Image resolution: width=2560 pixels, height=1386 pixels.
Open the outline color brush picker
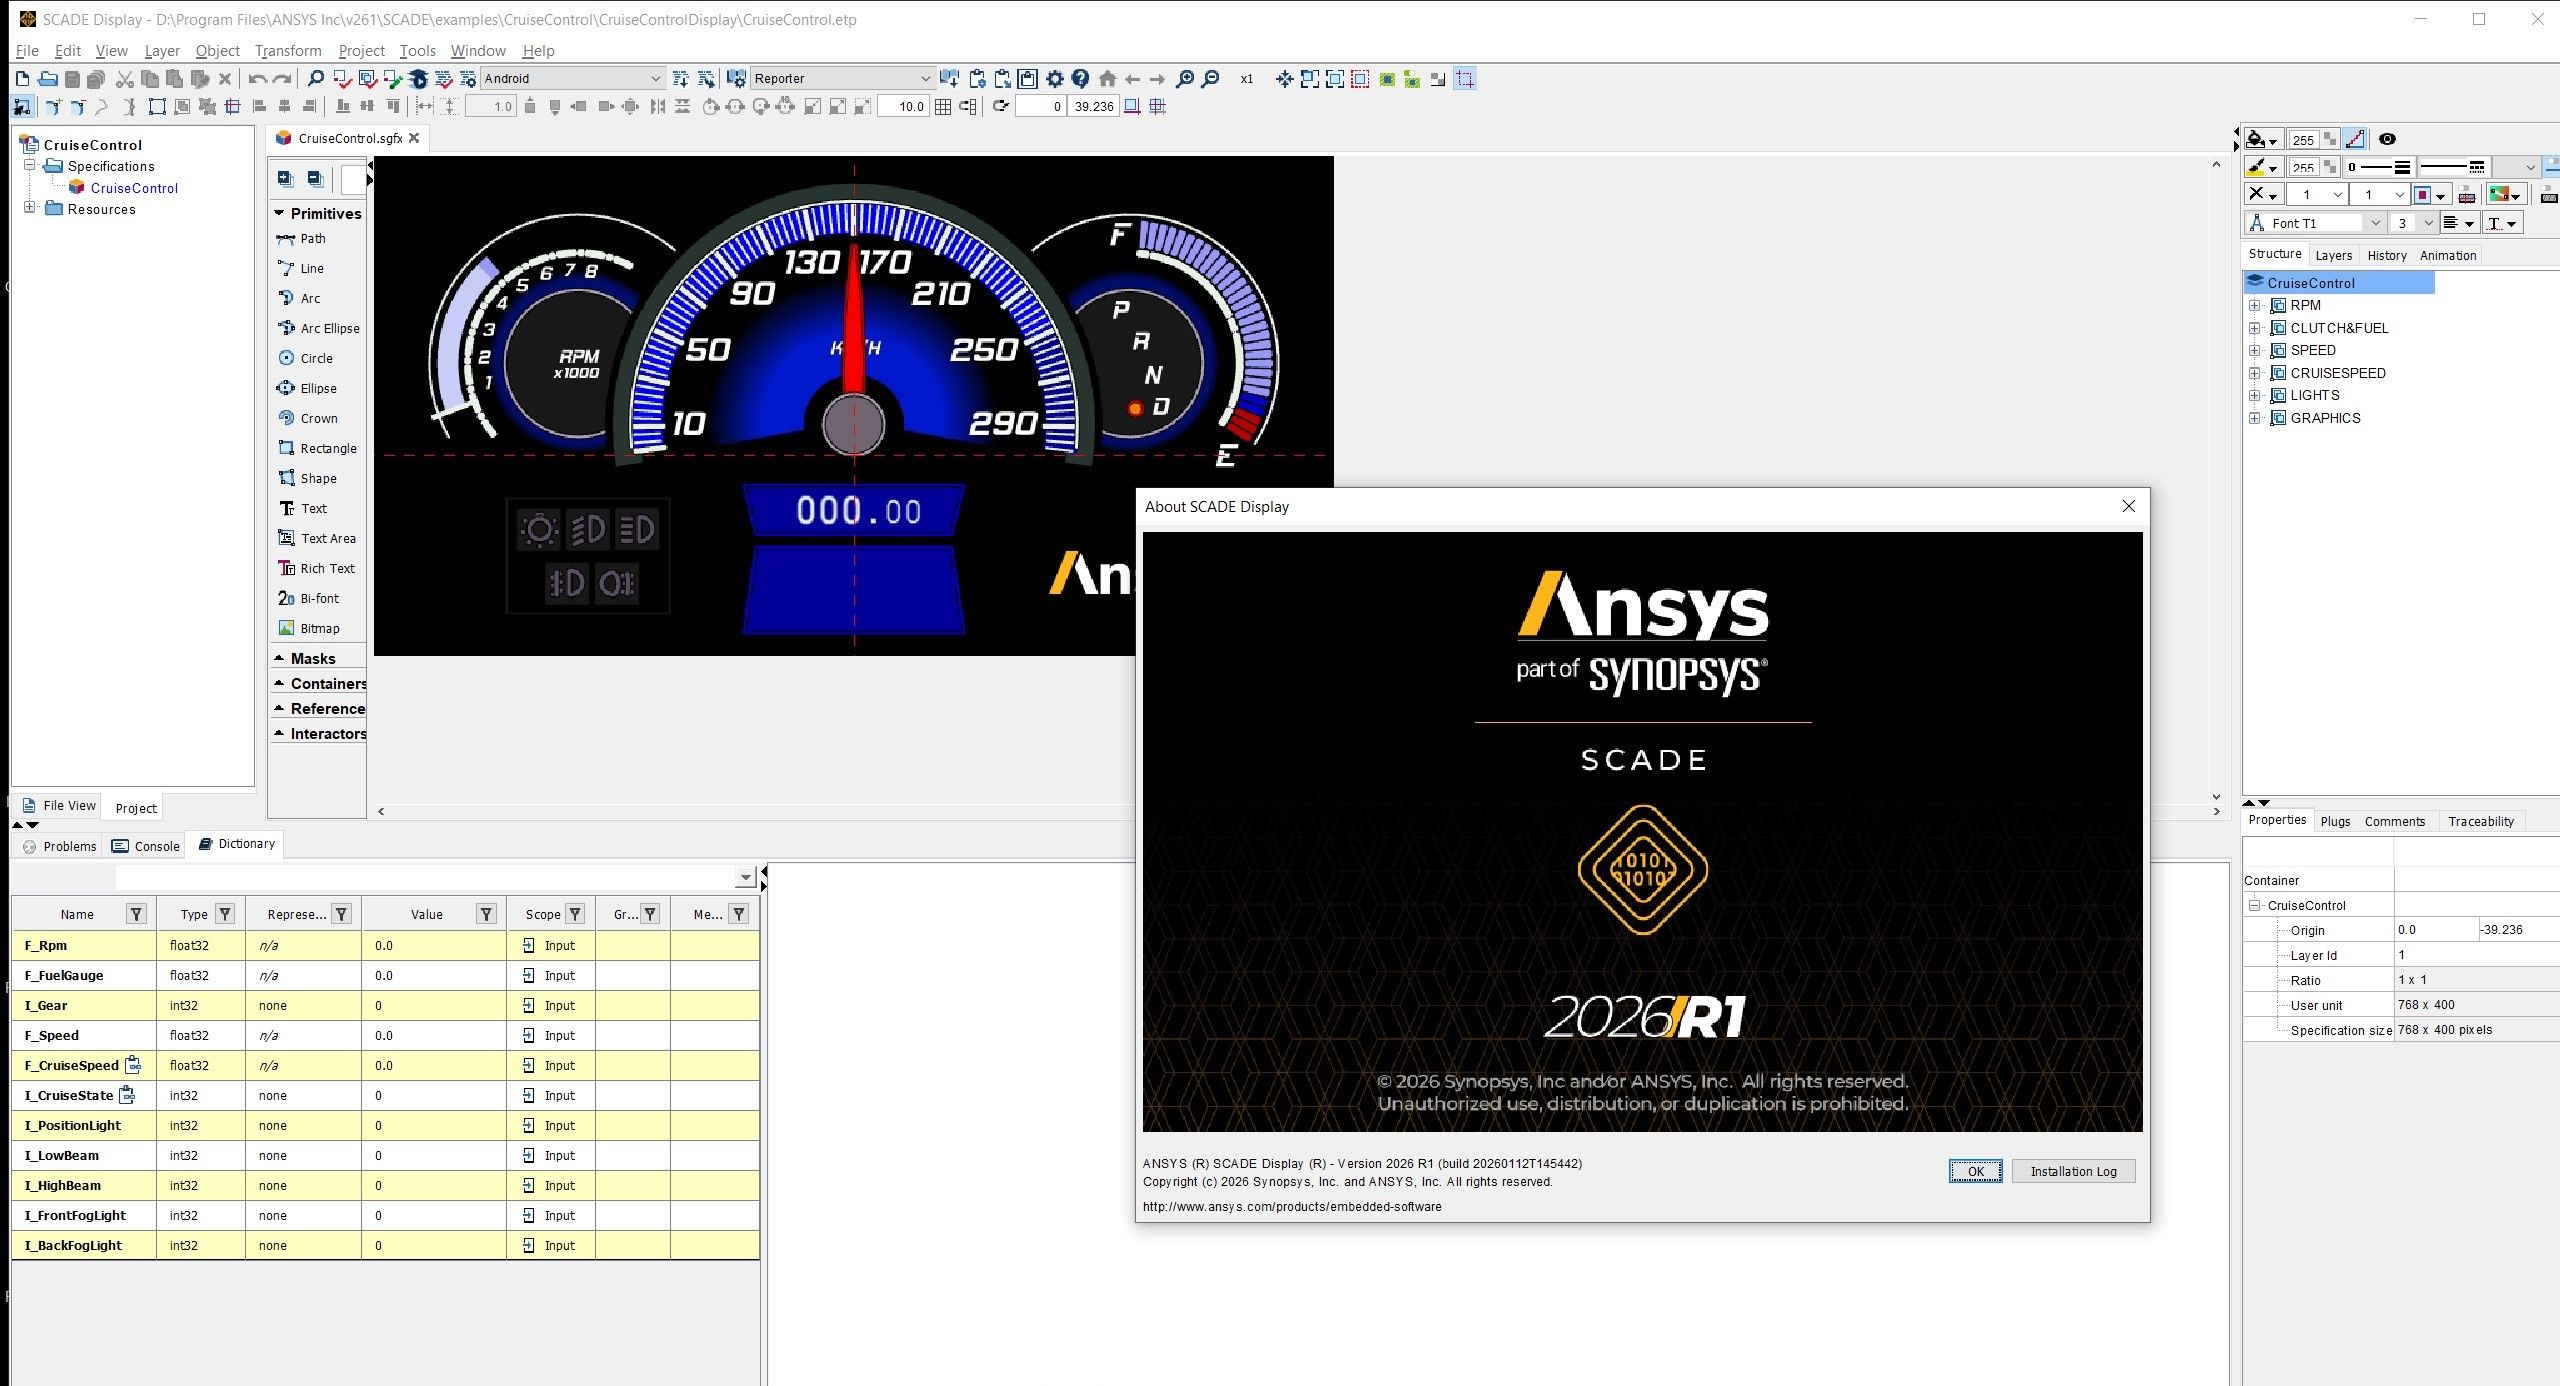click(2262, 167)
